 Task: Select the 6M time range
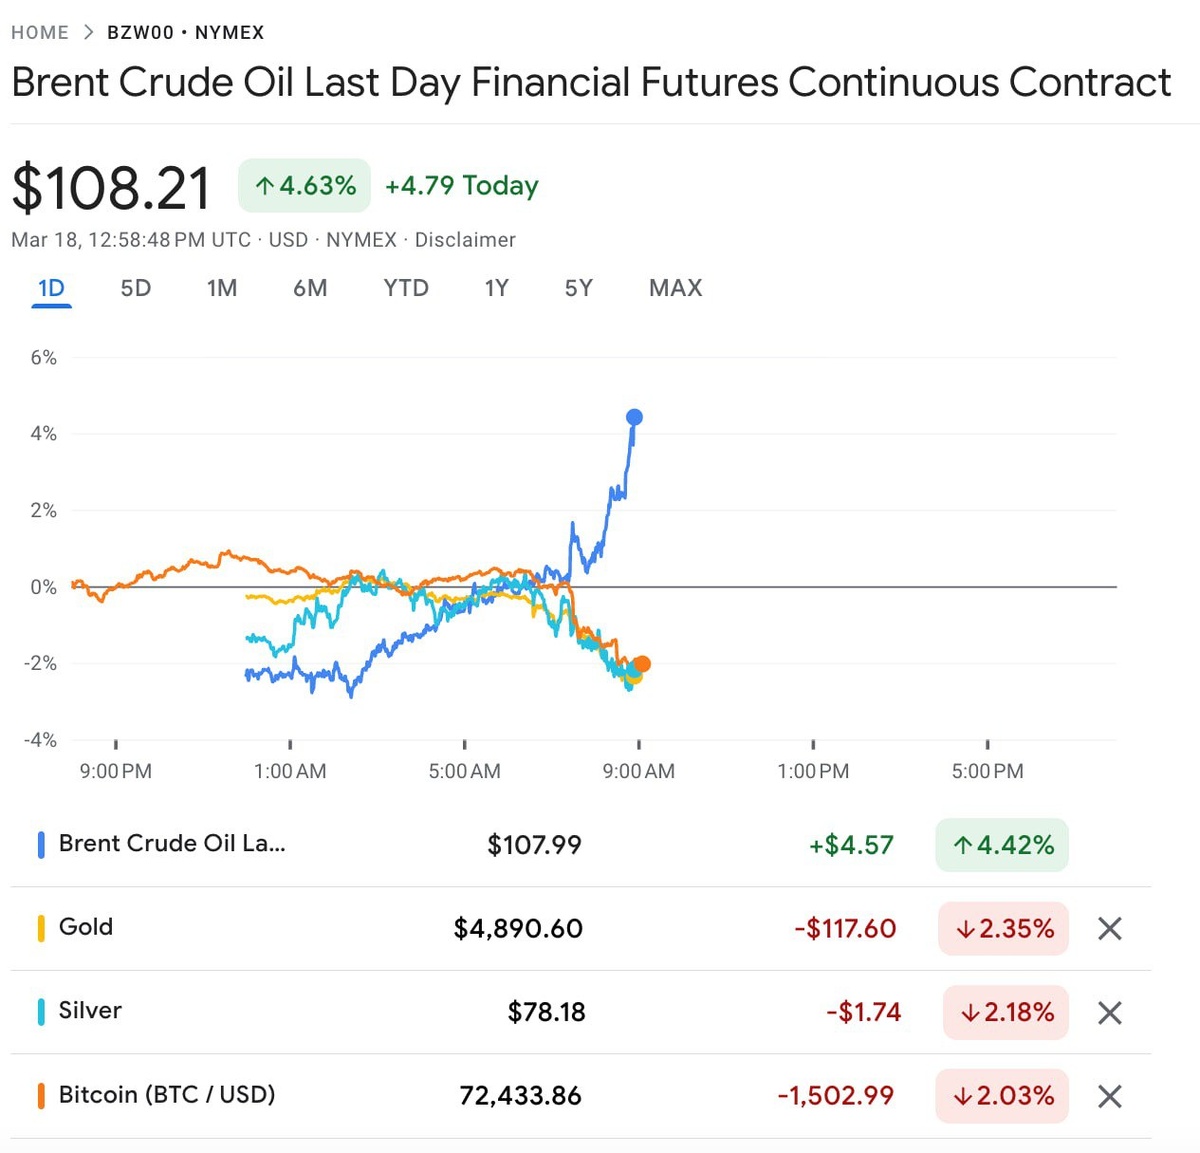point(310,288)
